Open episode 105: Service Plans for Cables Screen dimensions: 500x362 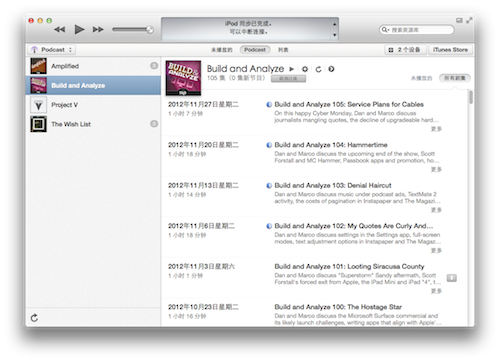349,104
